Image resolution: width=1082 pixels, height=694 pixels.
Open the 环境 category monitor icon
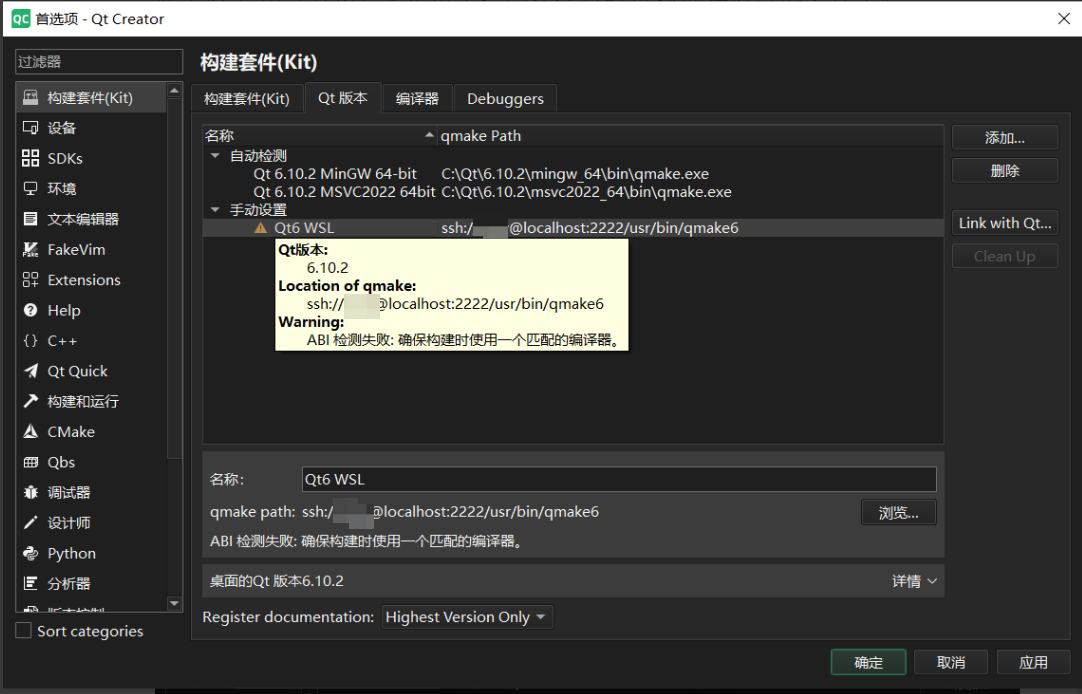(30, 188)
